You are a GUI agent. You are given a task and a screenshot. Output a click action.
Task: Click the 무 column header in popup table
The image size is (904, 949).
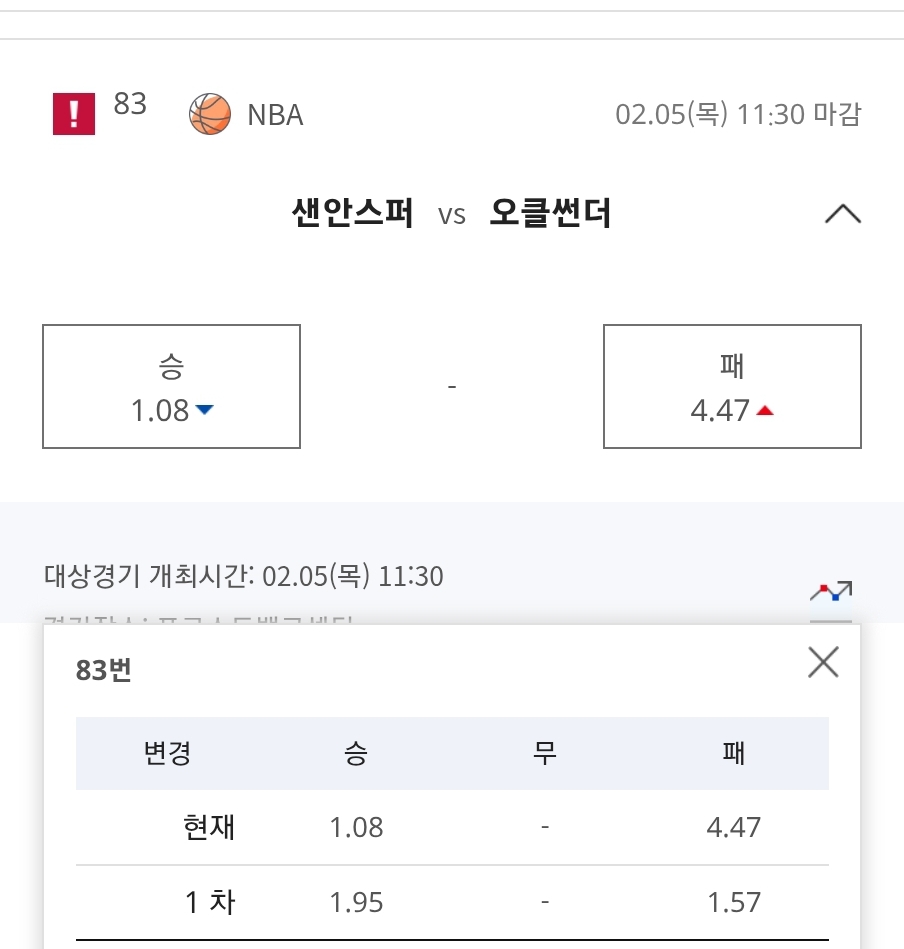(544, 753)
